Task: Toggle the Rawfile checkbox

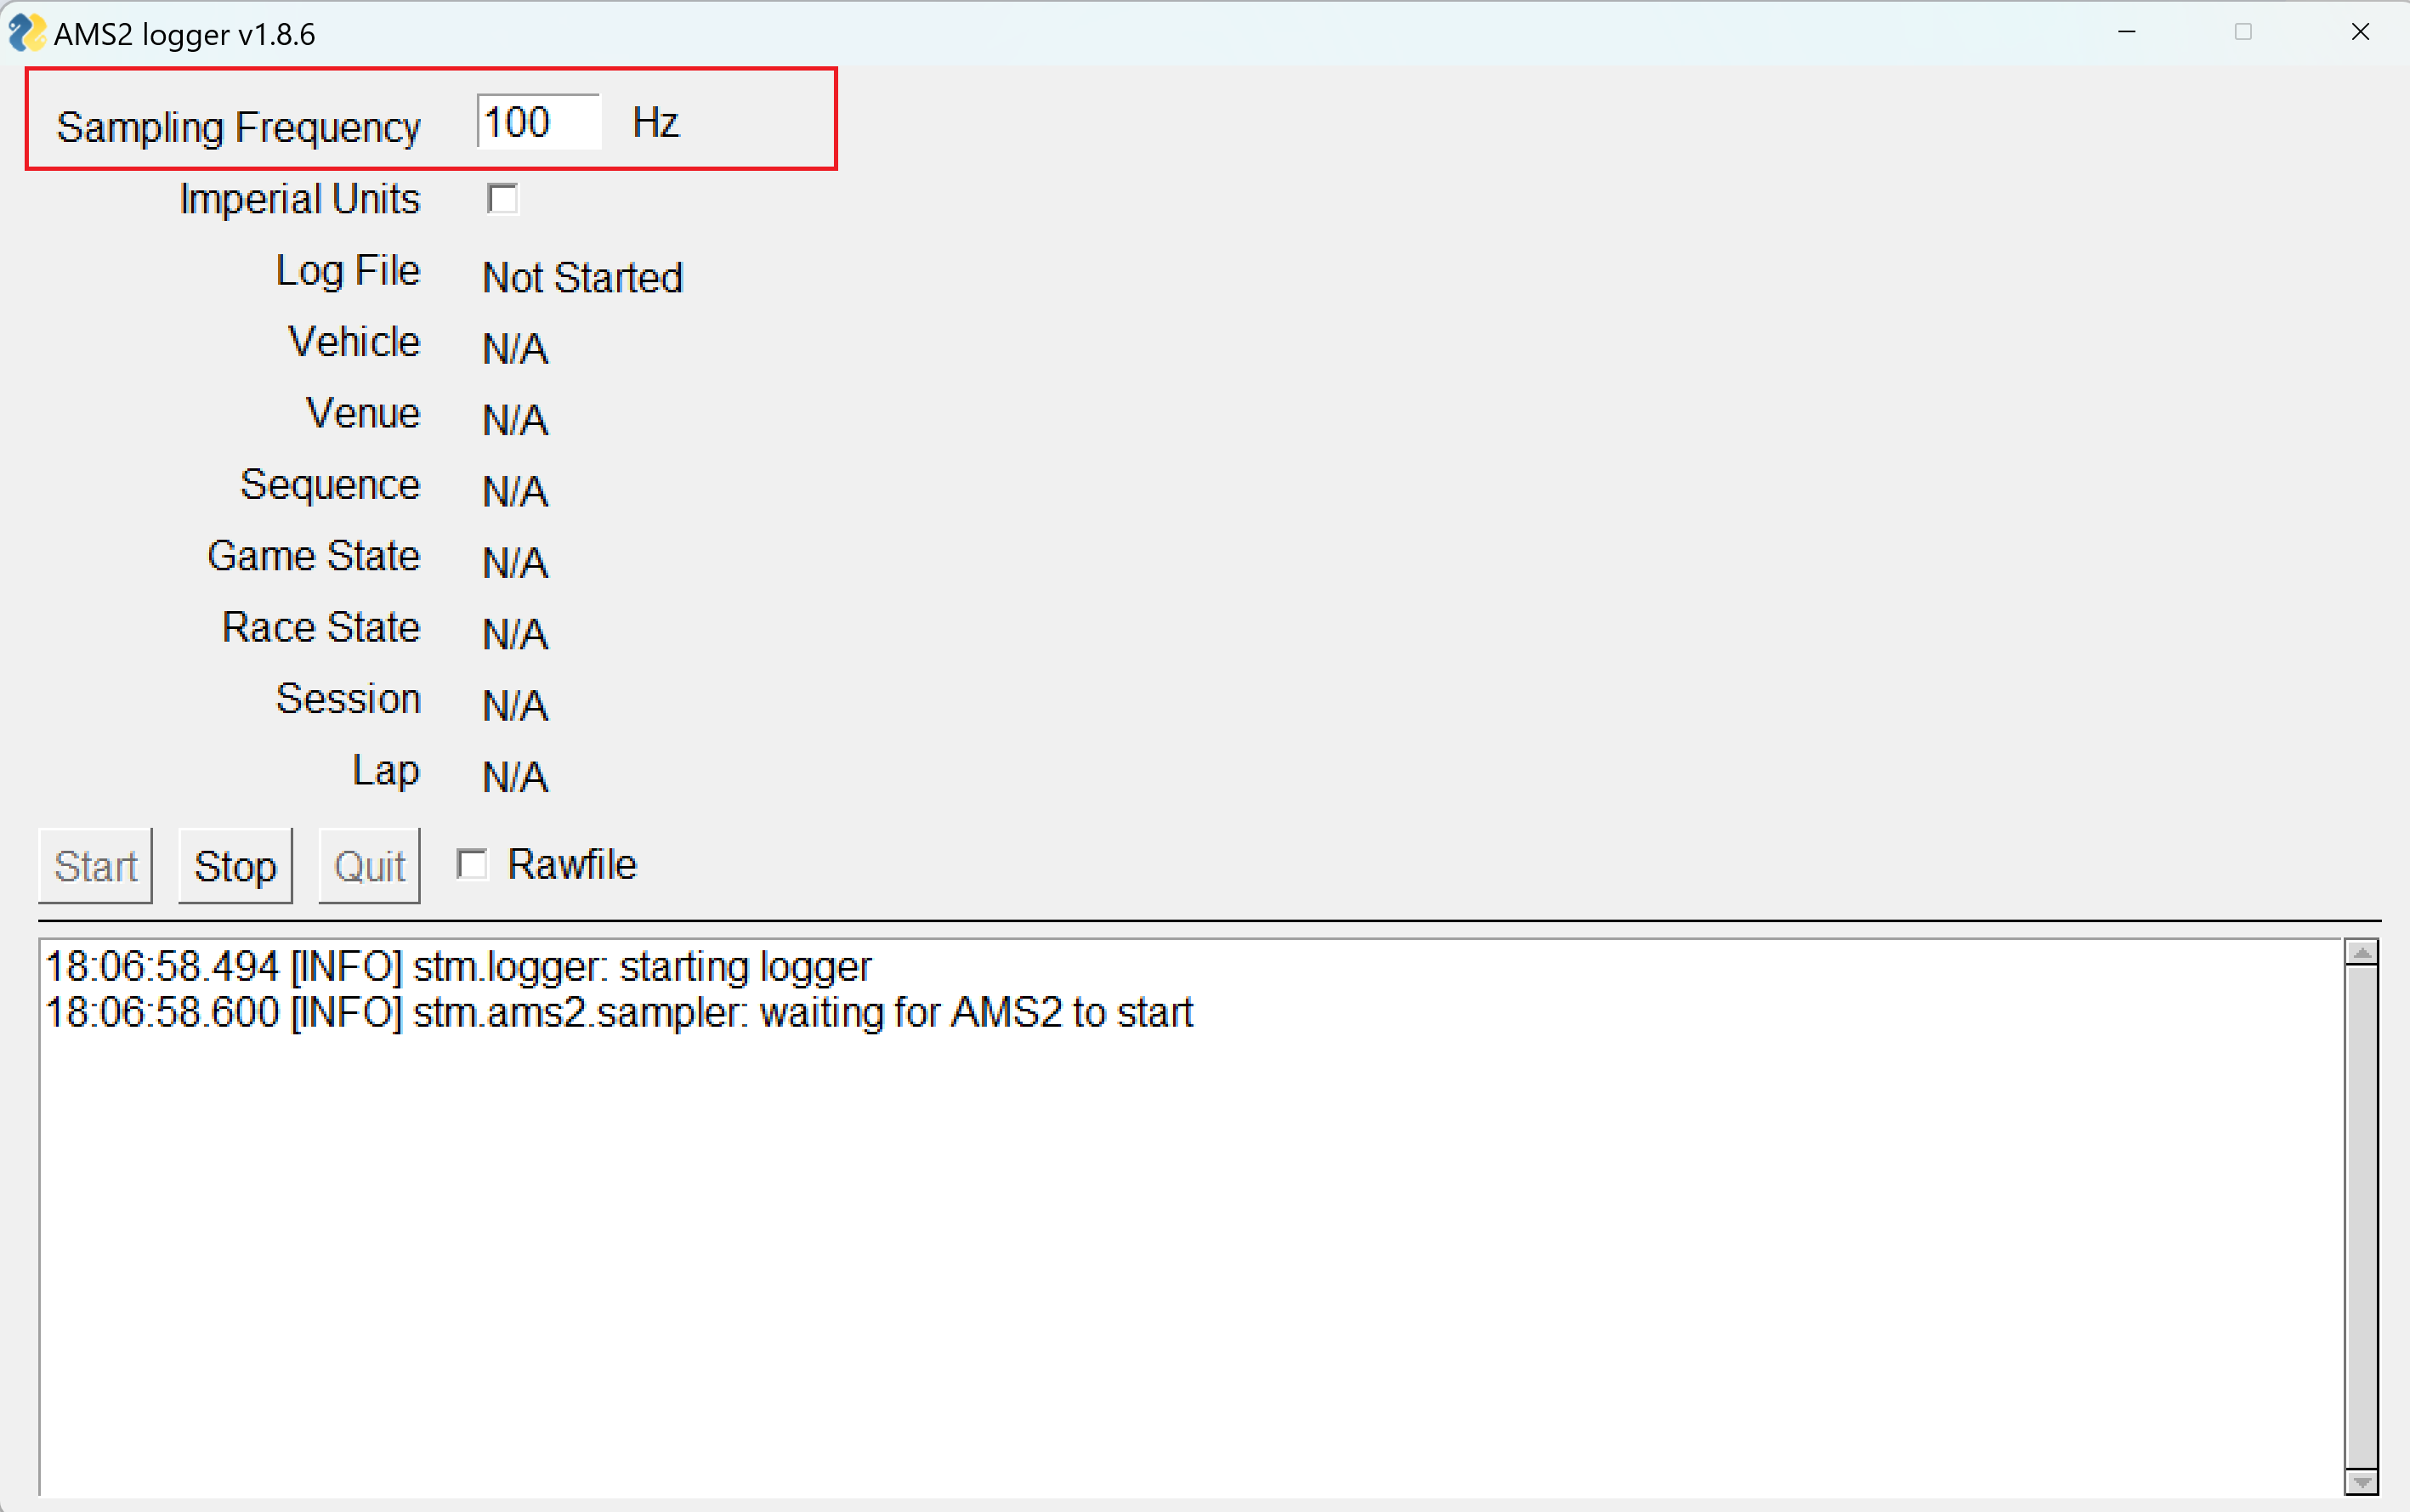Action: [x=472, y=864]
